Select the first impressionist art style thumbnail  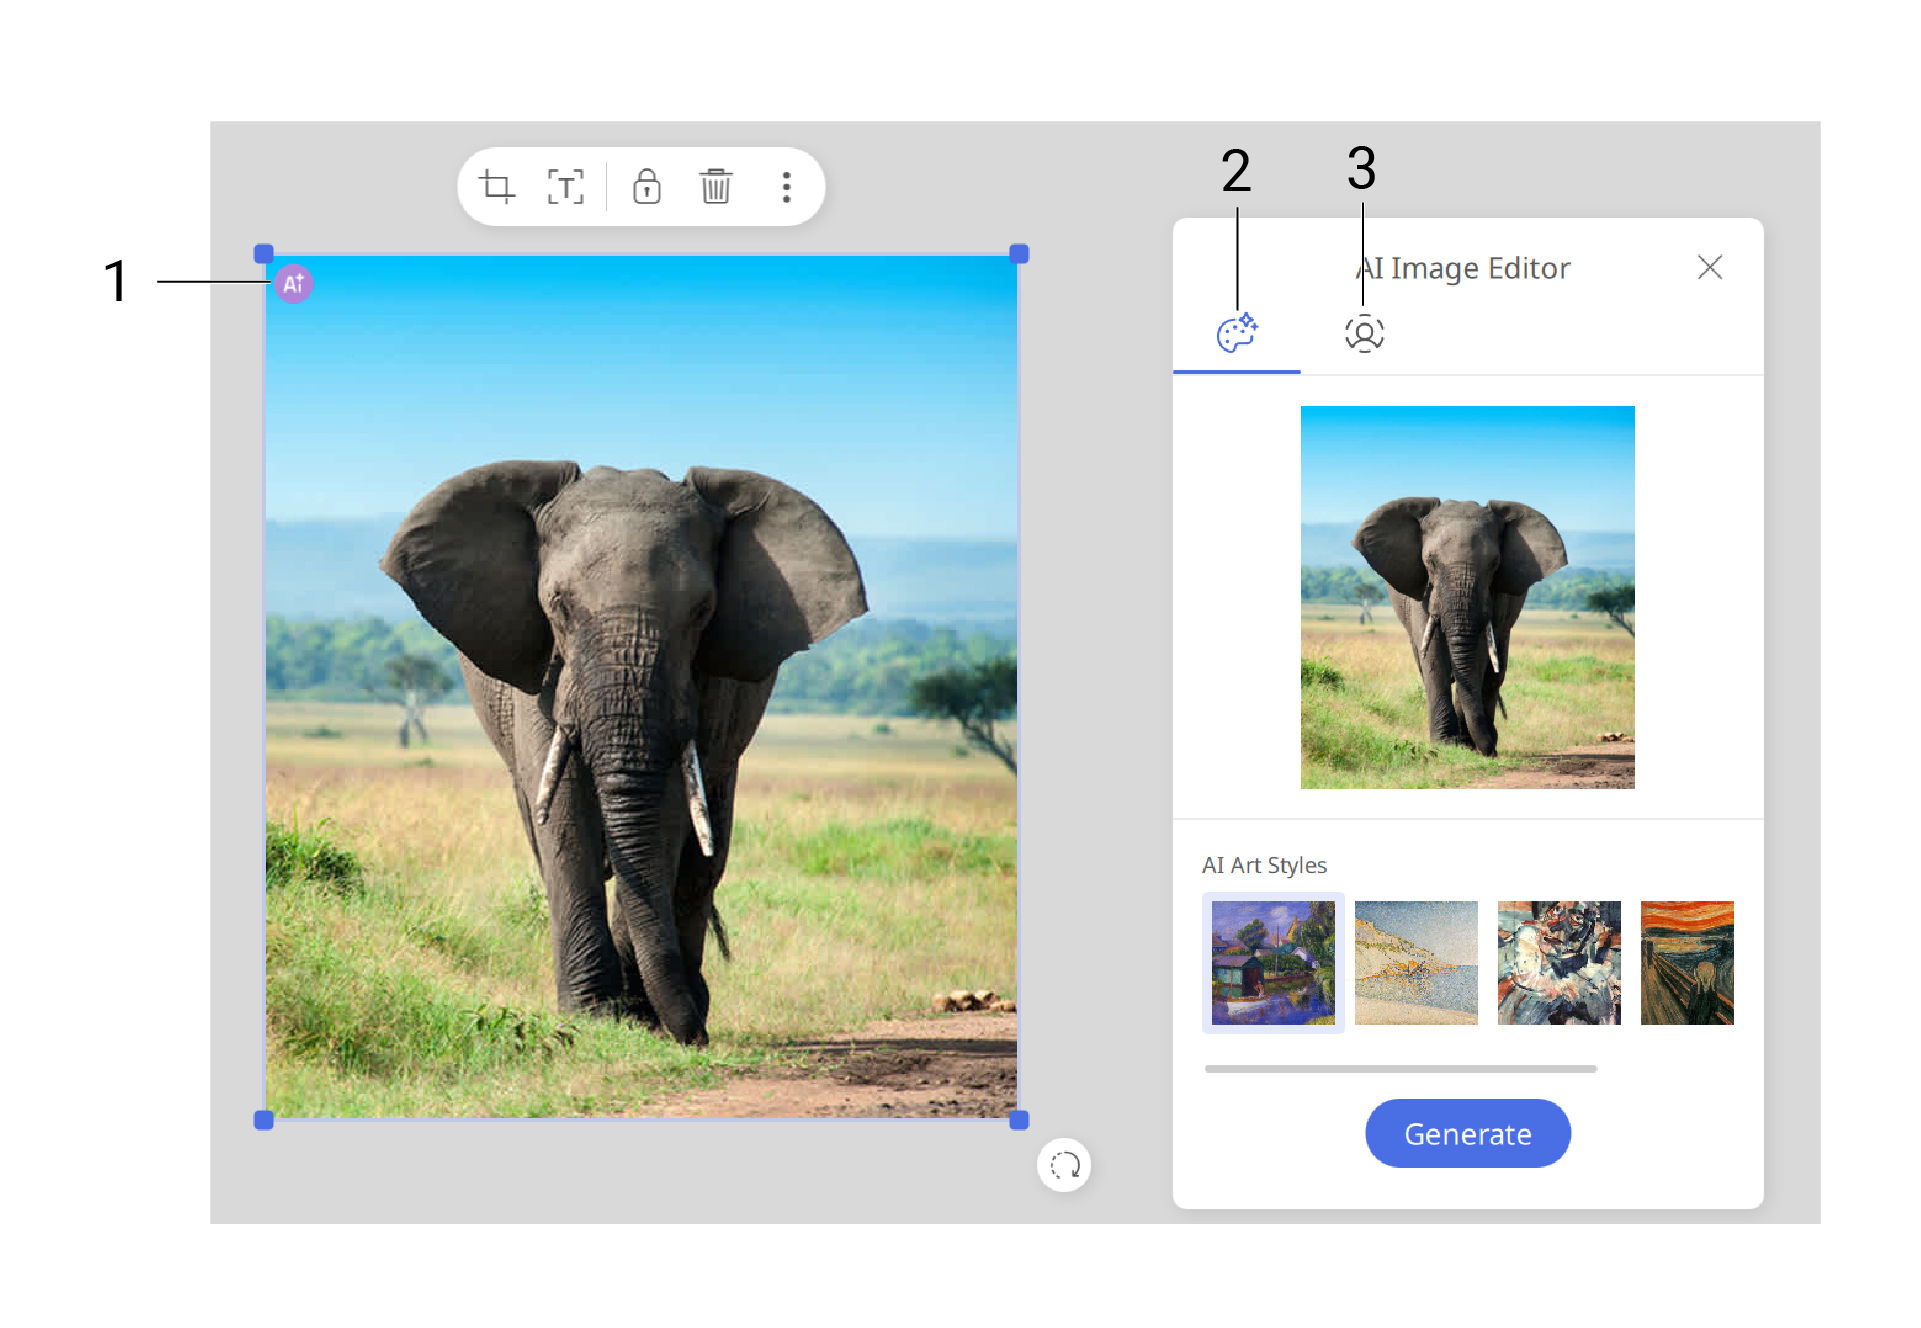[x=1272, y=962]
